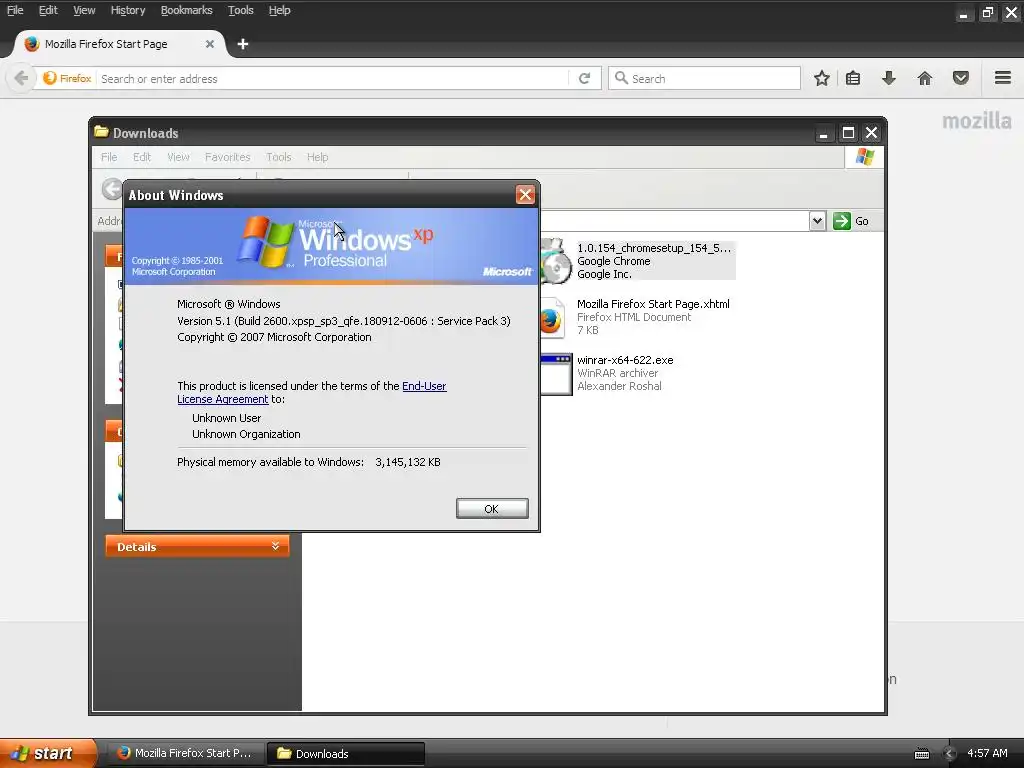Open File menu in Downloads window
Screen dimensions: 1024x768
pos(109,157)
